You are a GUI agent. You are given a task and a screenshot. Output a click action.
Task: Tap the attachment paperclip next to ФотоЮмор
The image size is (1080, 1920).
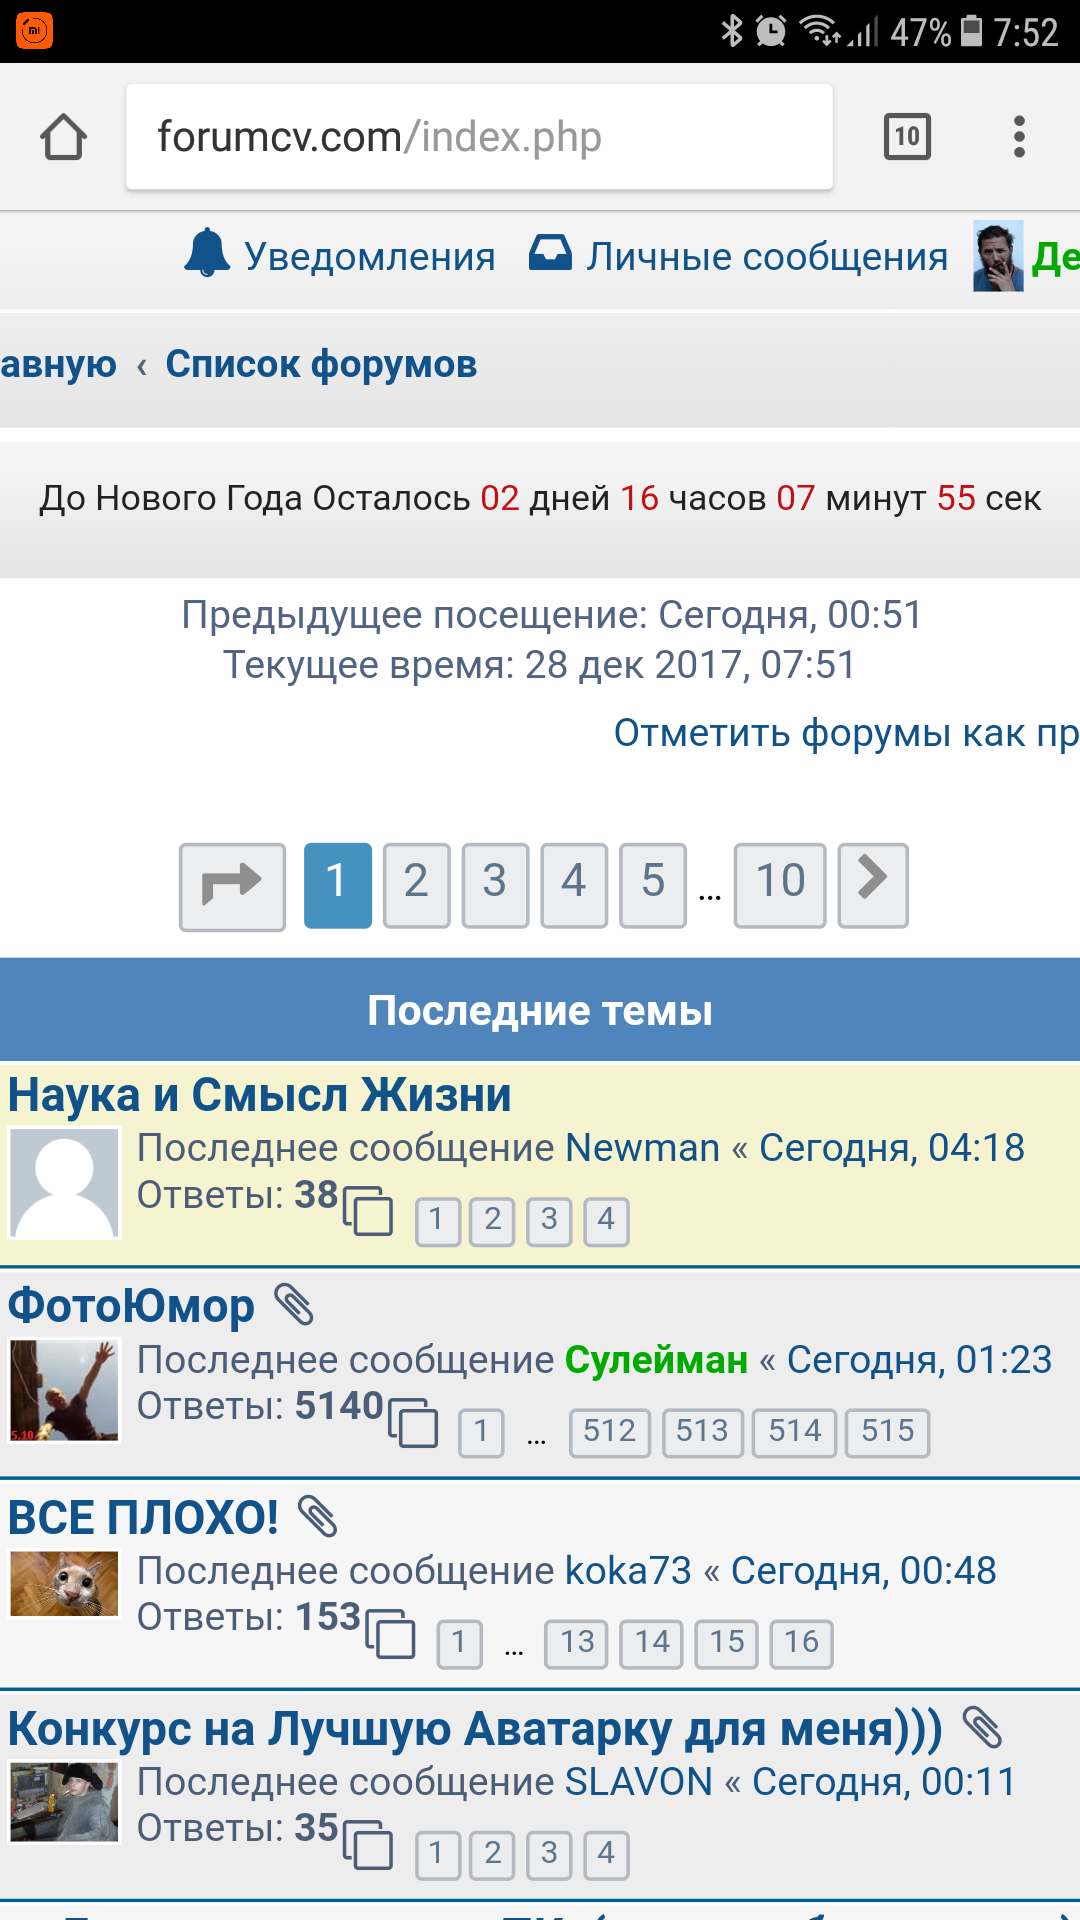[294, 1304]
